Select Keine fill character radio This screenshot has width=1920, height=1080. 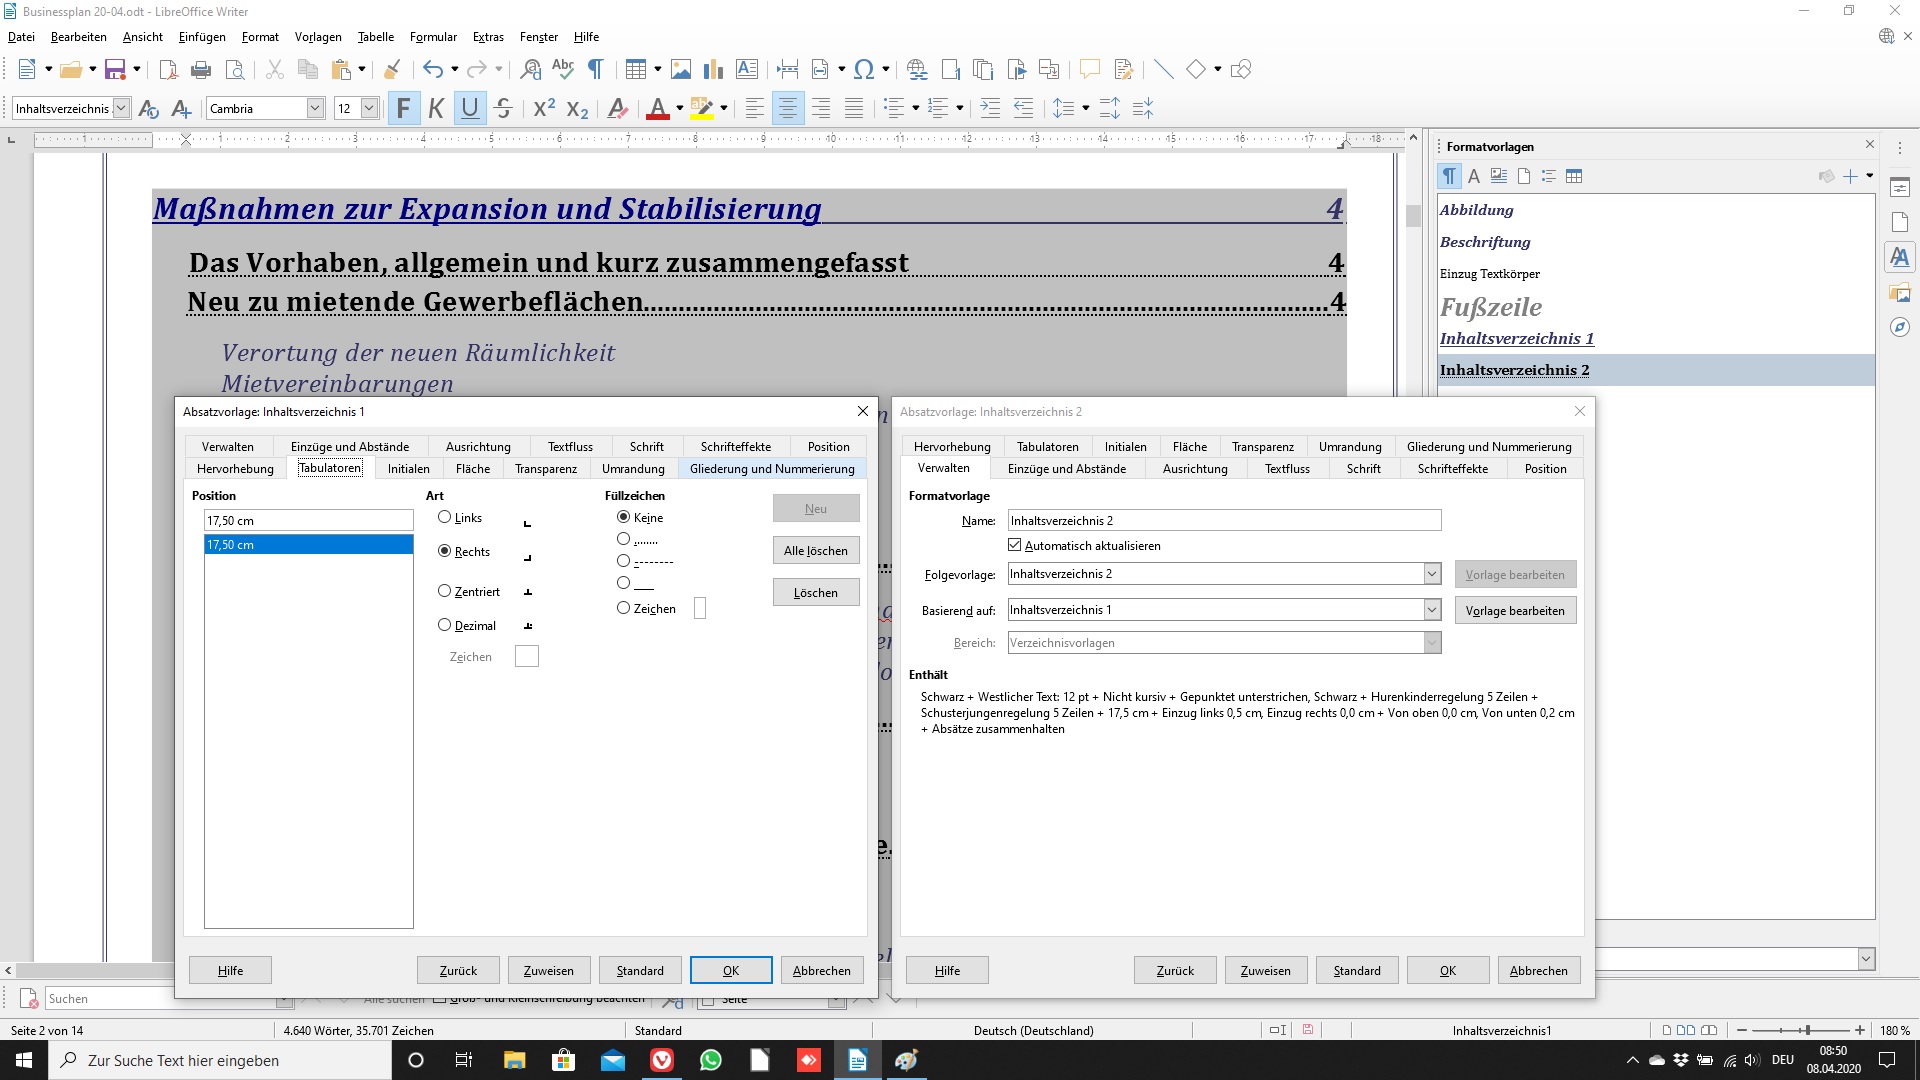[x=624, y=517]
